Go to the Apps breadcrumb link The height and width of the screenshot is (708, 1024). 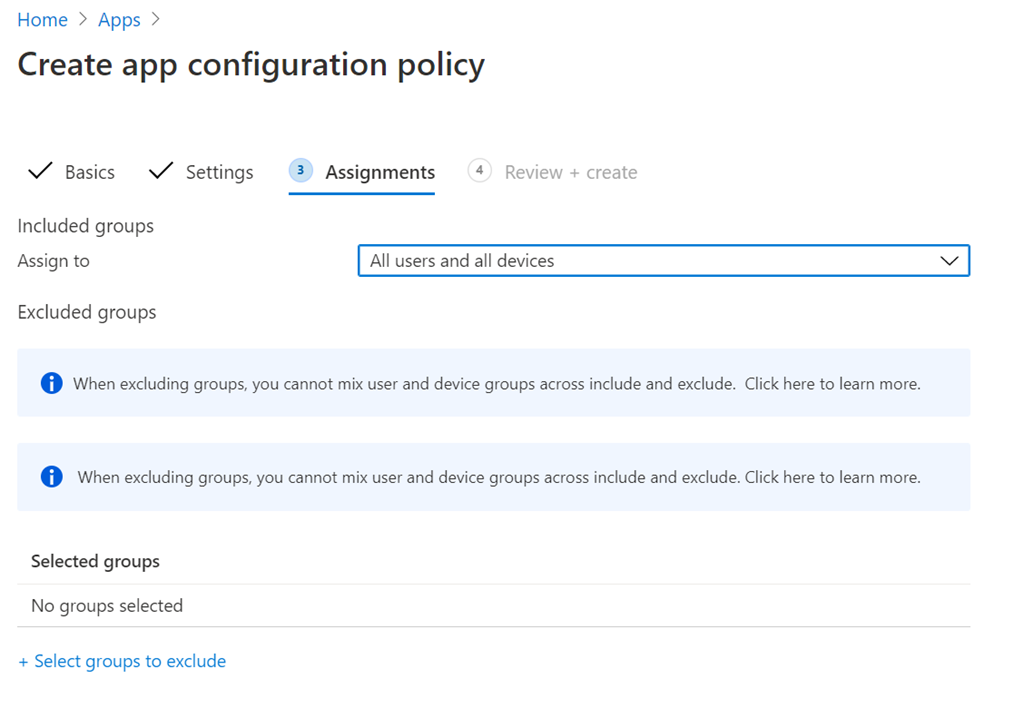[x=119, y=20]
